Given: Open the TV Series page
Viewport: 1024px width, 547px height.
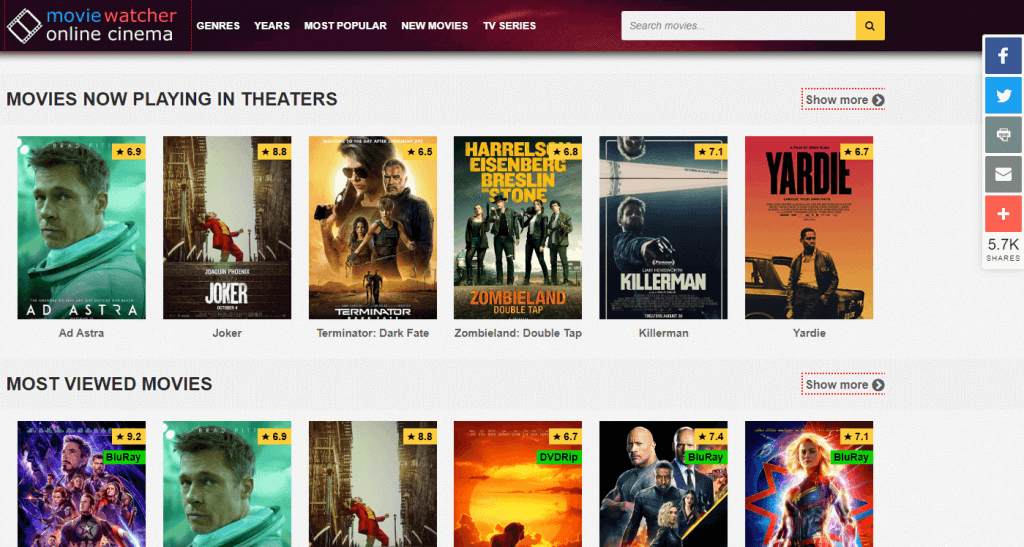Looking at the screenshot, I should tap(509, 25).
